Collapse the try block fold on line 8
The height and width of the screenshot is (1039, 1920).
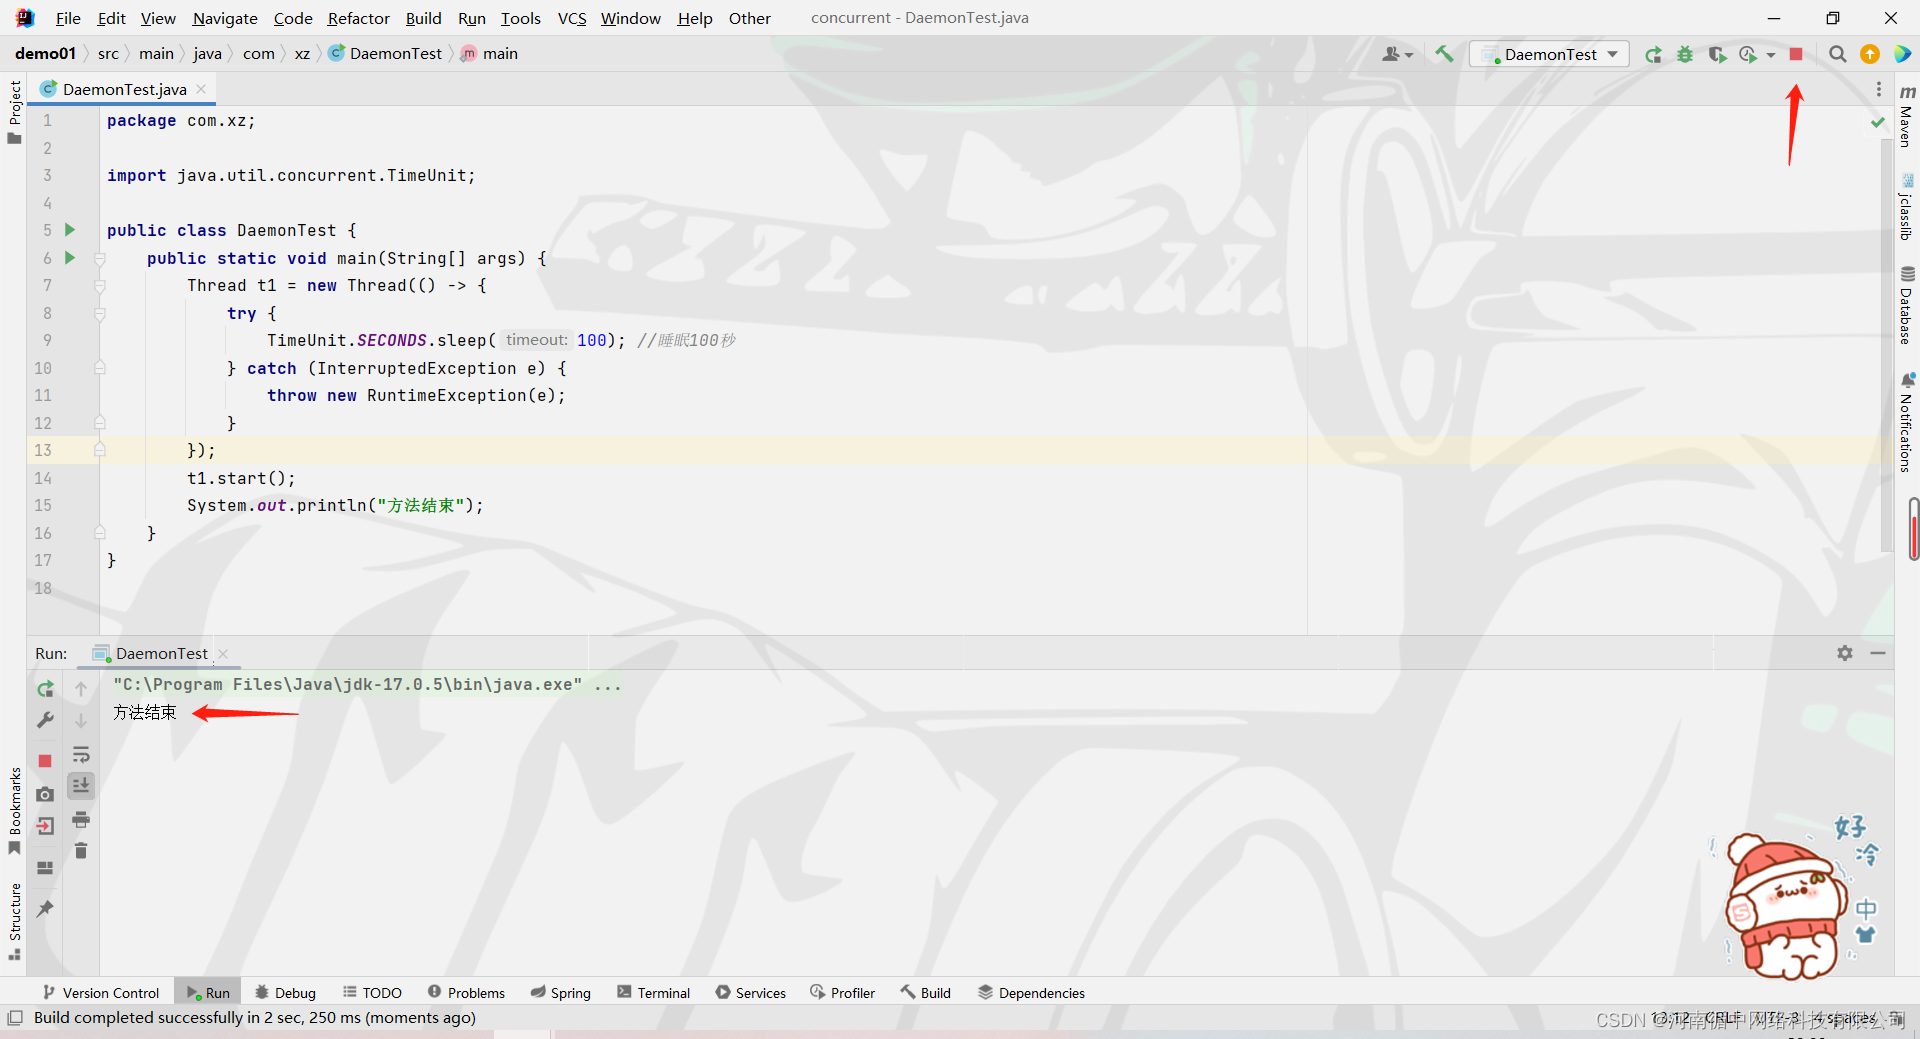[100, 314]
